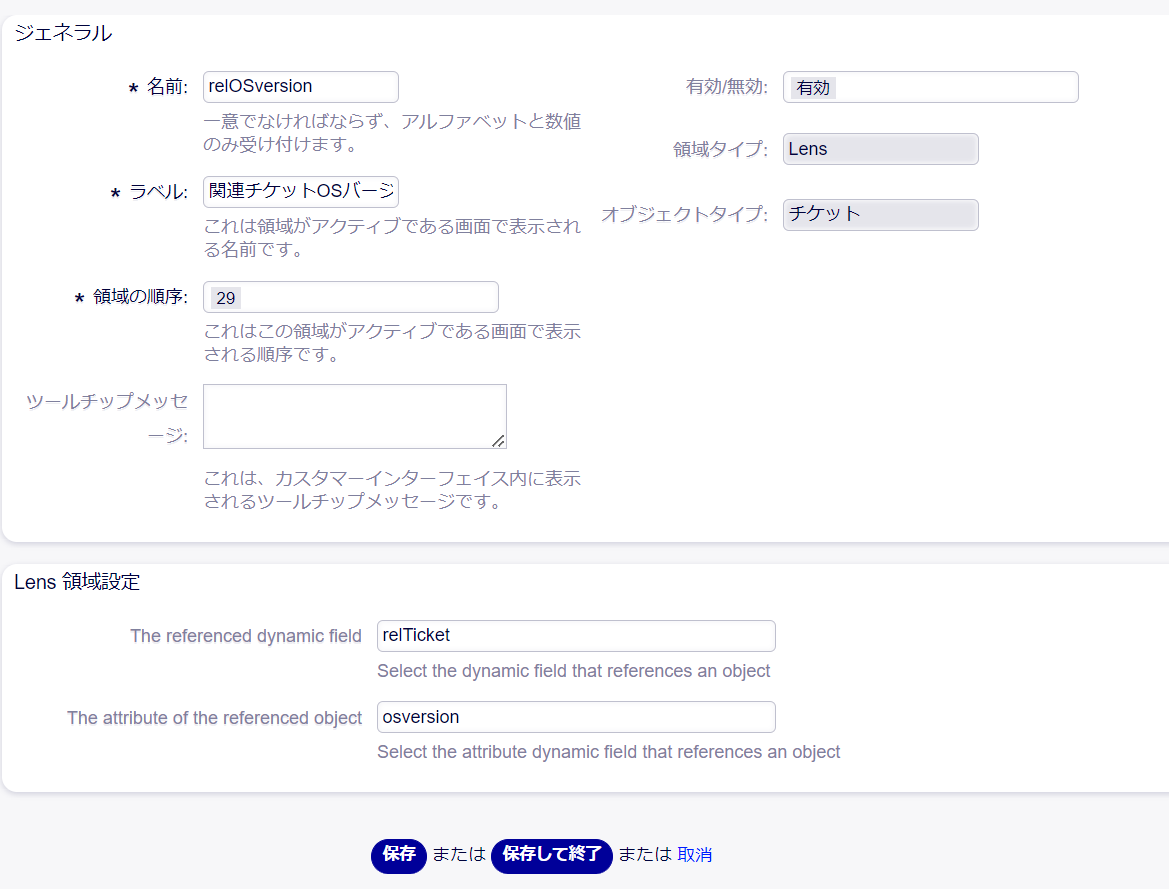Click the text area resize handle

click(499, 441)
